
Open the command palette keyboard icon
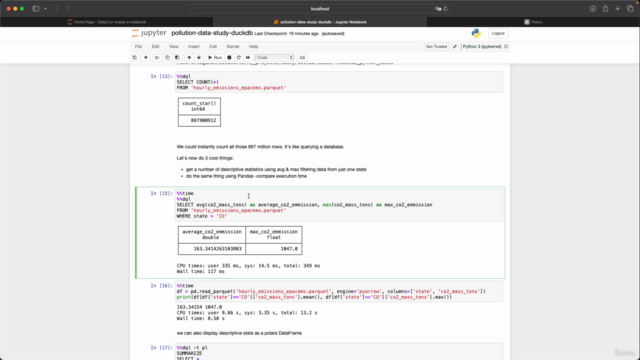[302, 58]
